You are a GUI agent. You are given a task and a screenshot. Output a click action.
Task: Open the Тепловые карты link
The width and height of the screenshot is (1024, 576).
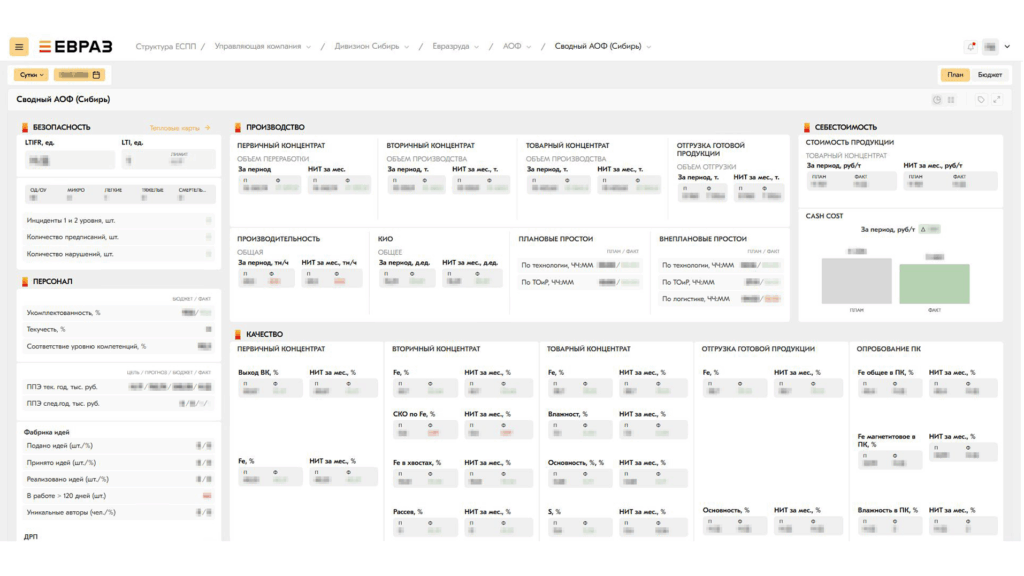coord(180,128)
